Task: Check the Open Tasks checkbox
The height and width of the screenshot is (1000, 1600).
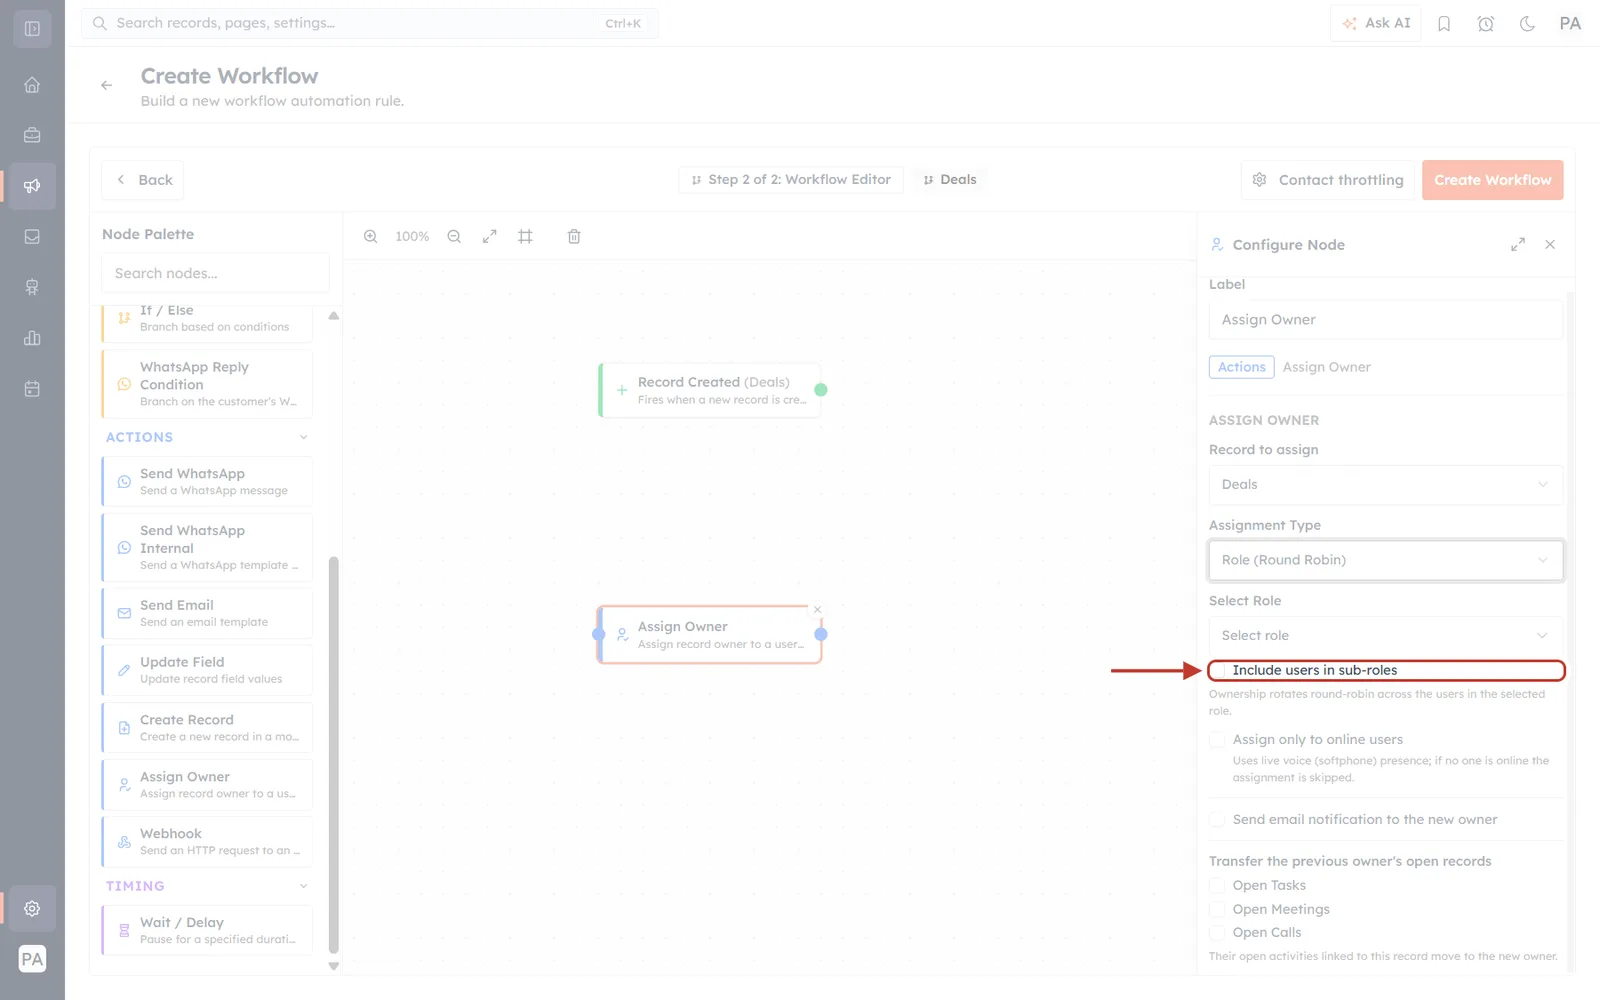Action: tap(1217, 886)
